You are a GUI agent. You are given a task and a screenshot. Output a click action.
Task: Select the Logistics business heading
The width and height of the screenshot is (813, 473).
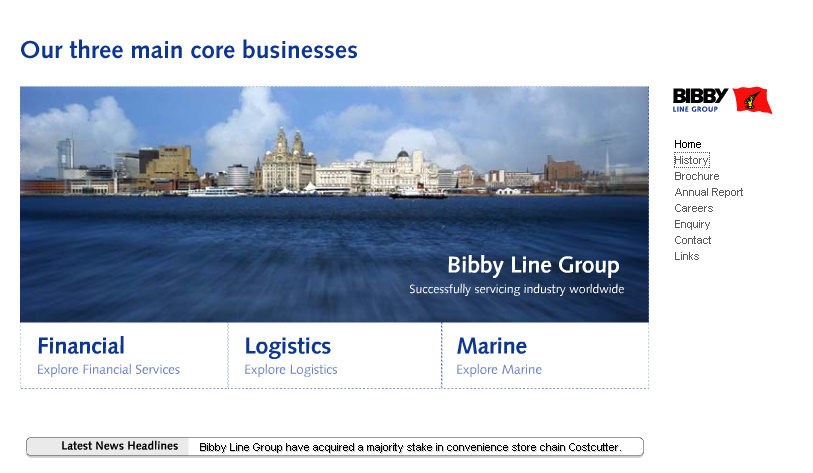(x=287, y=347)
